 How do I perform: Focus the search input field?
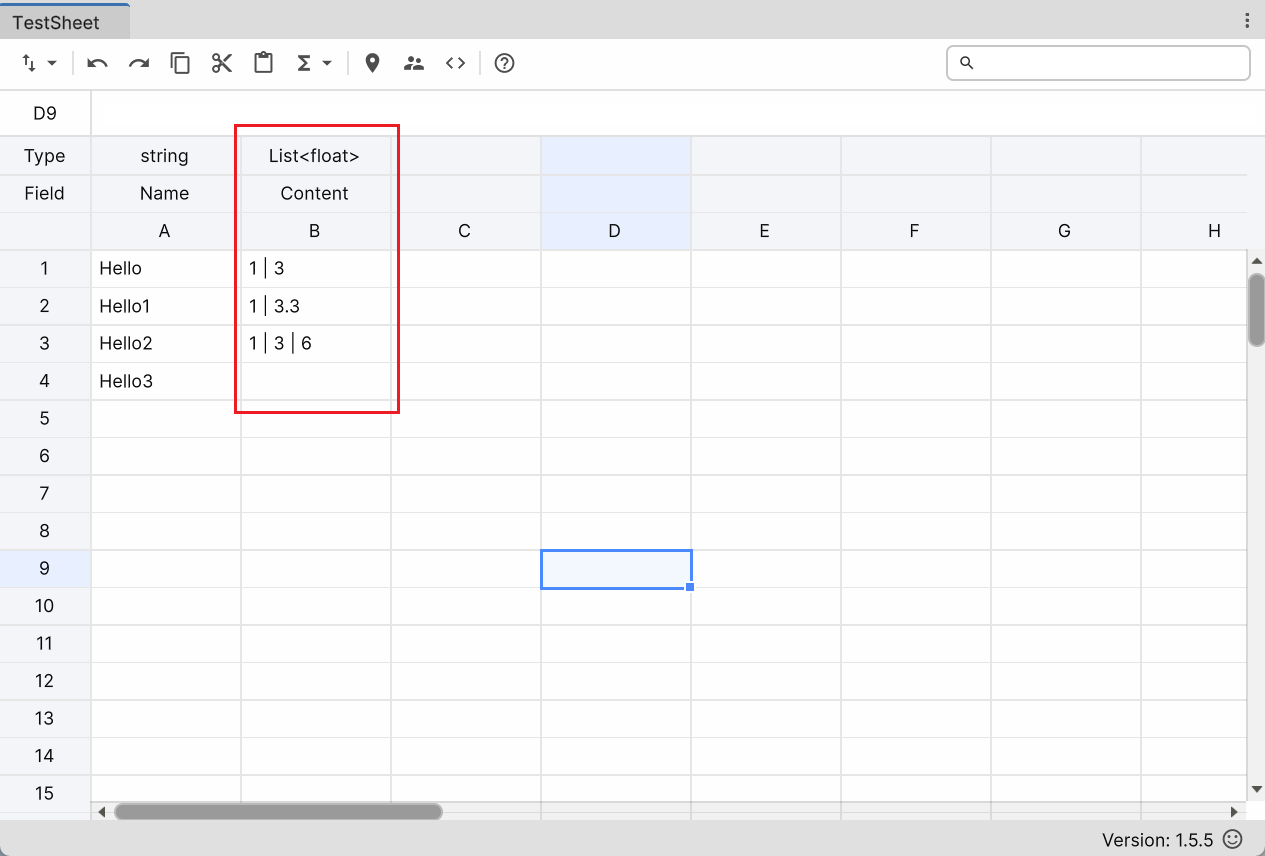tap(1098, 63)
